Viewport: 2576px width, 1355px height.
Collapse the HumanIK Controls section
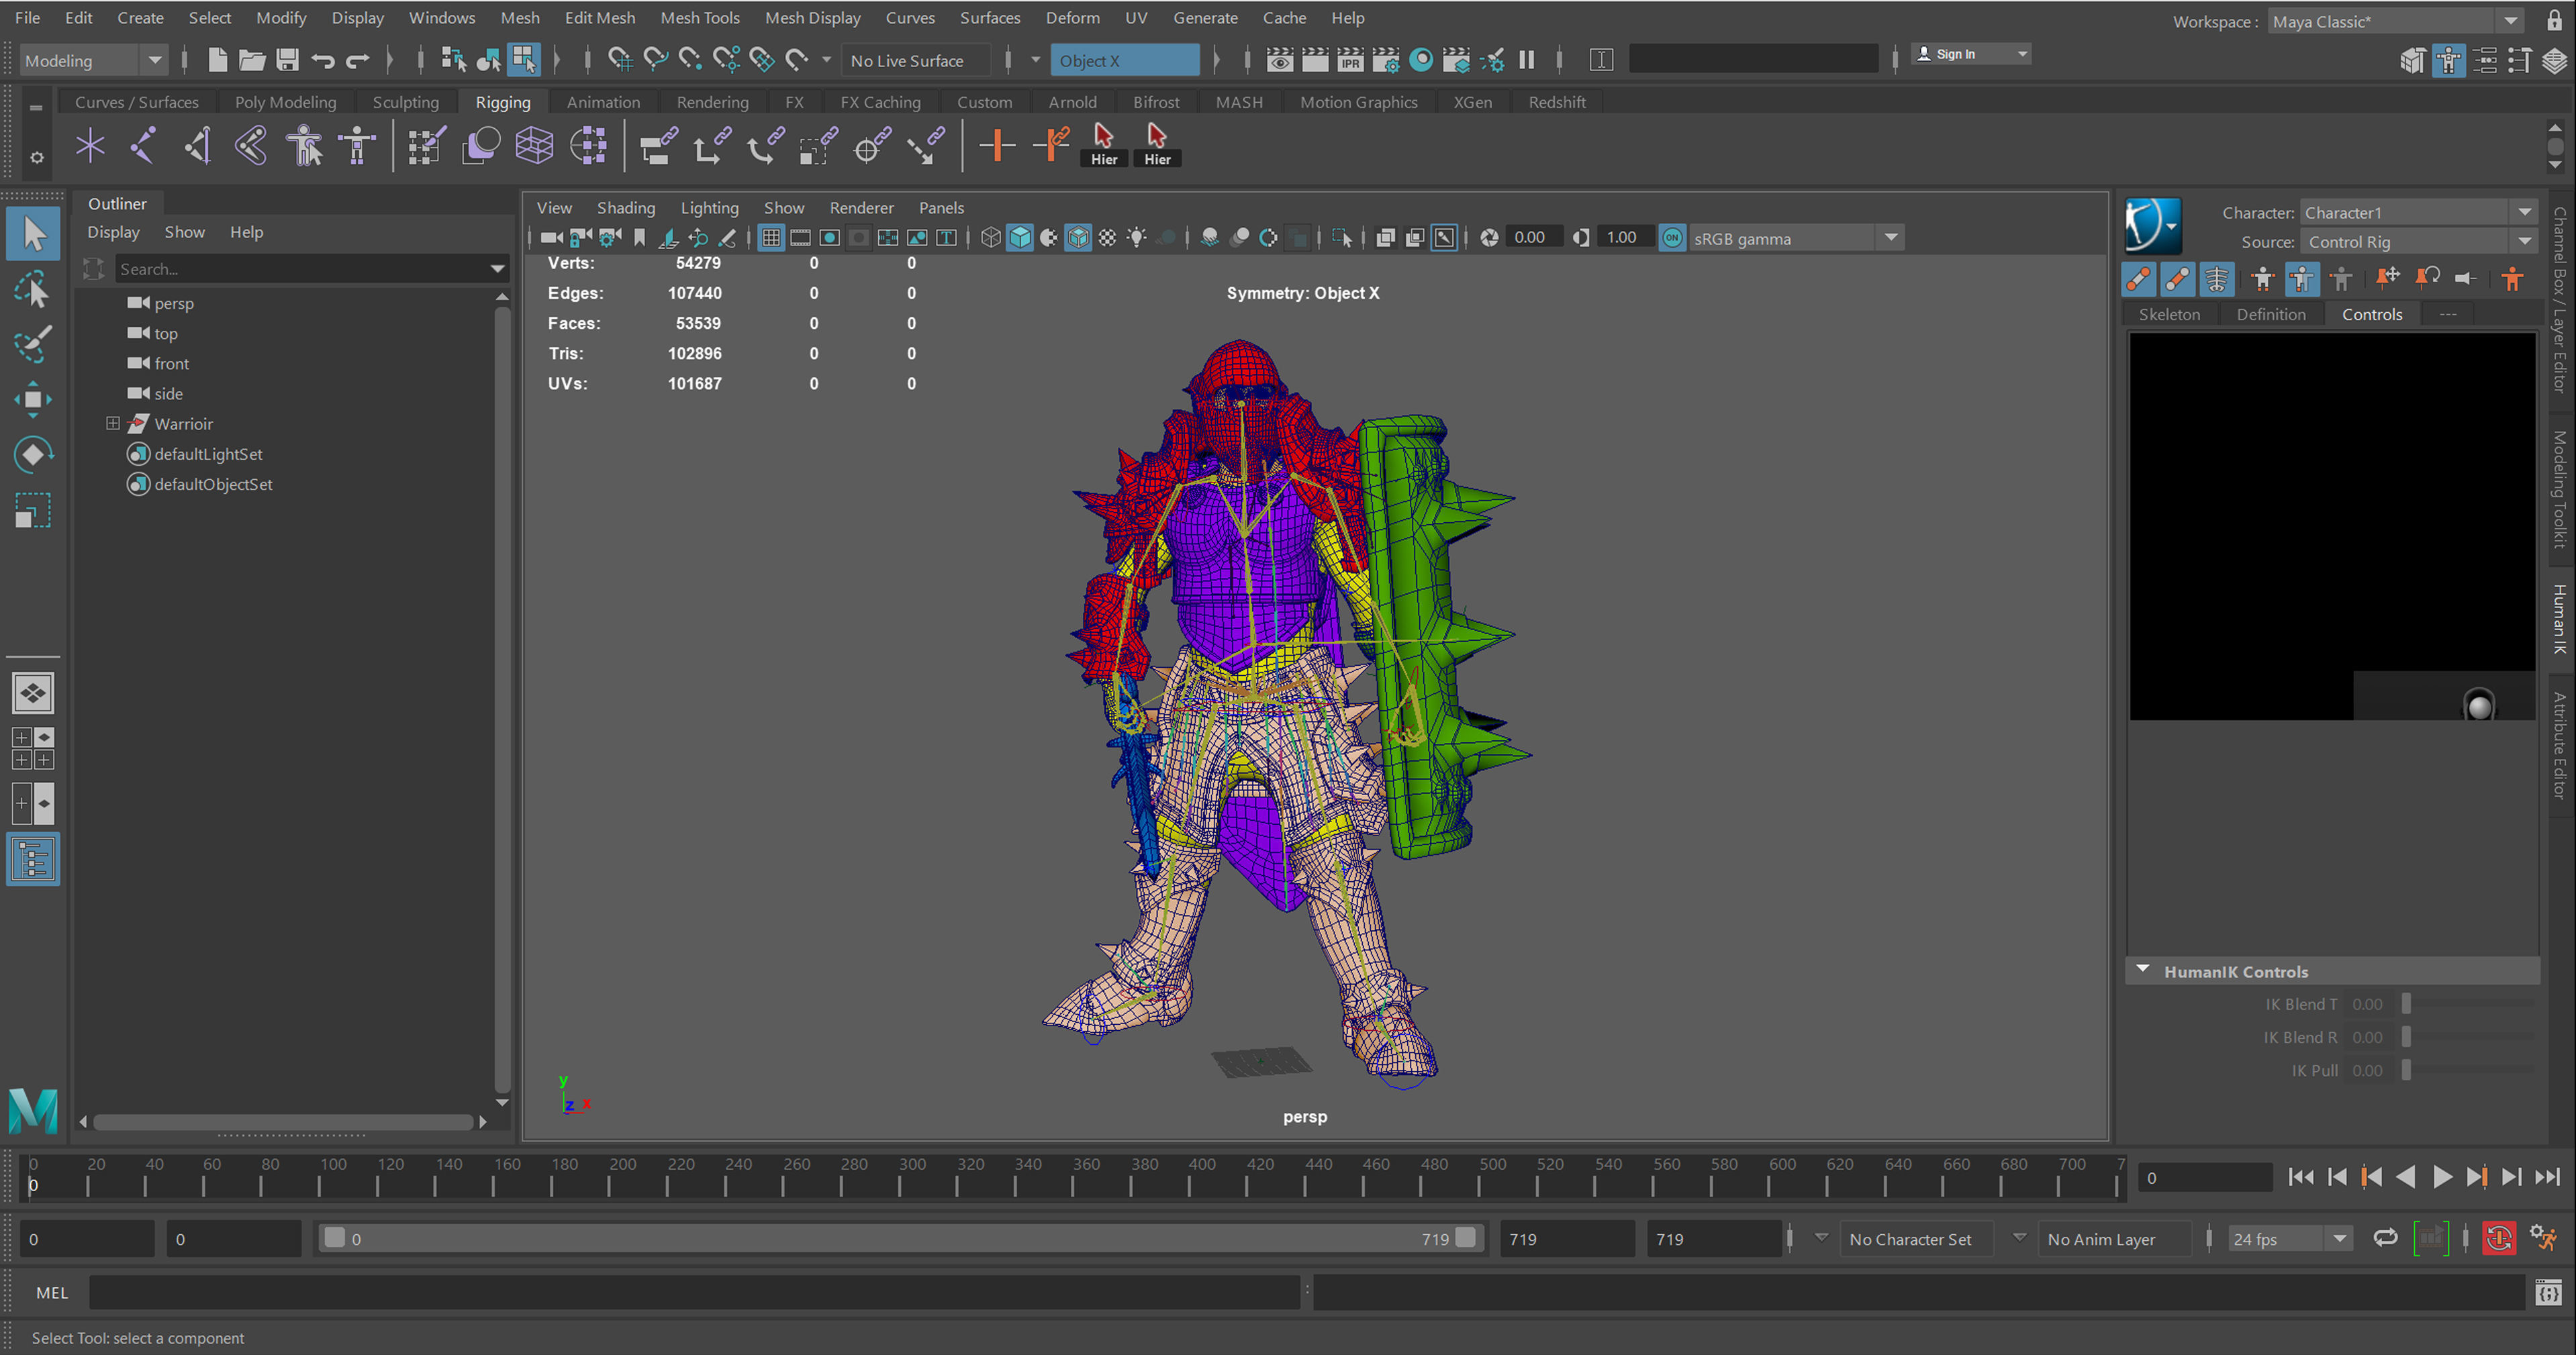pyautogui.click(x=2142, y=970)
